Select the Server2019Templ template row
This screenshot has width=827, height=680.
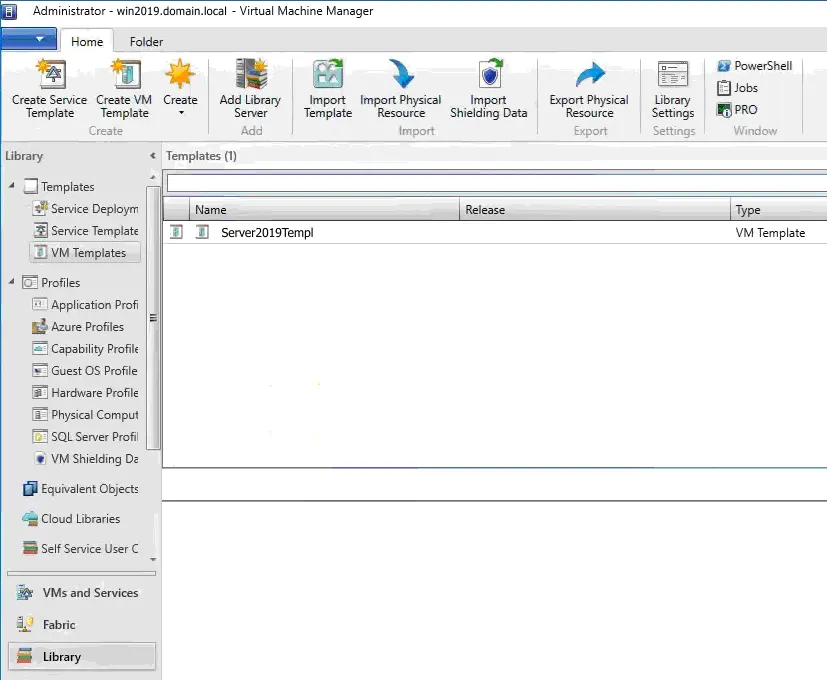click(x=495, y=232)
